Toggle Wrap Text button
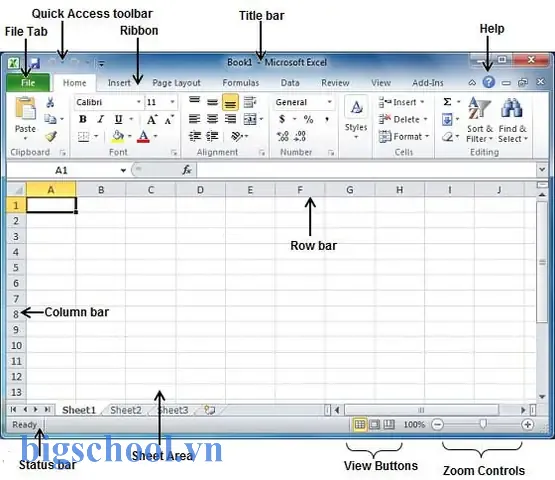555x480 pixels. coord(250,102)
